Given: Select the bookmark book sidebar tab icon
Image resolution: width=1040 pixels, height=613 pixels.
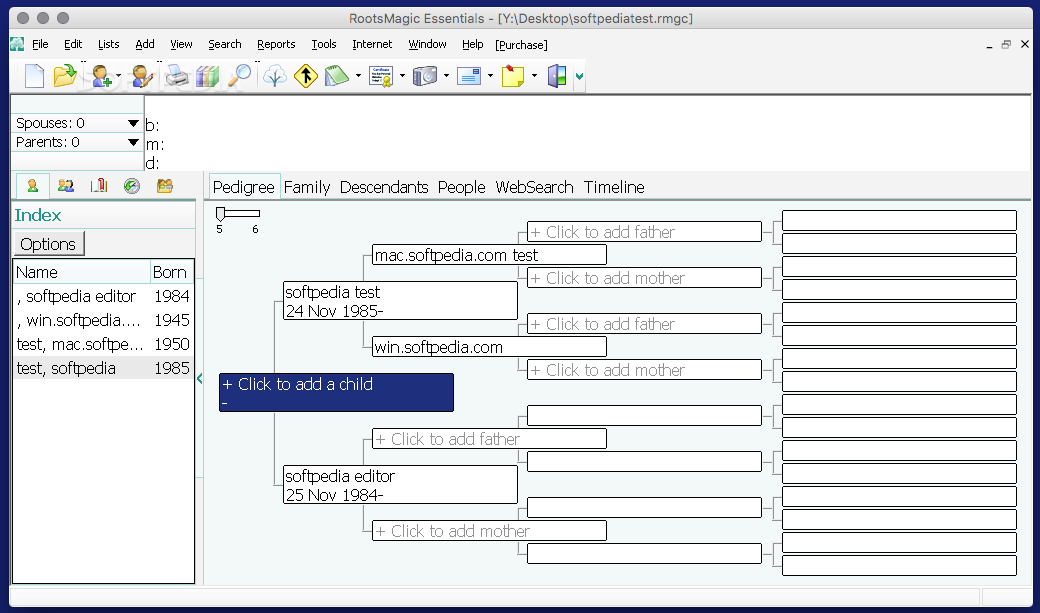Looking at the screenshot, I should pos(99,186).
